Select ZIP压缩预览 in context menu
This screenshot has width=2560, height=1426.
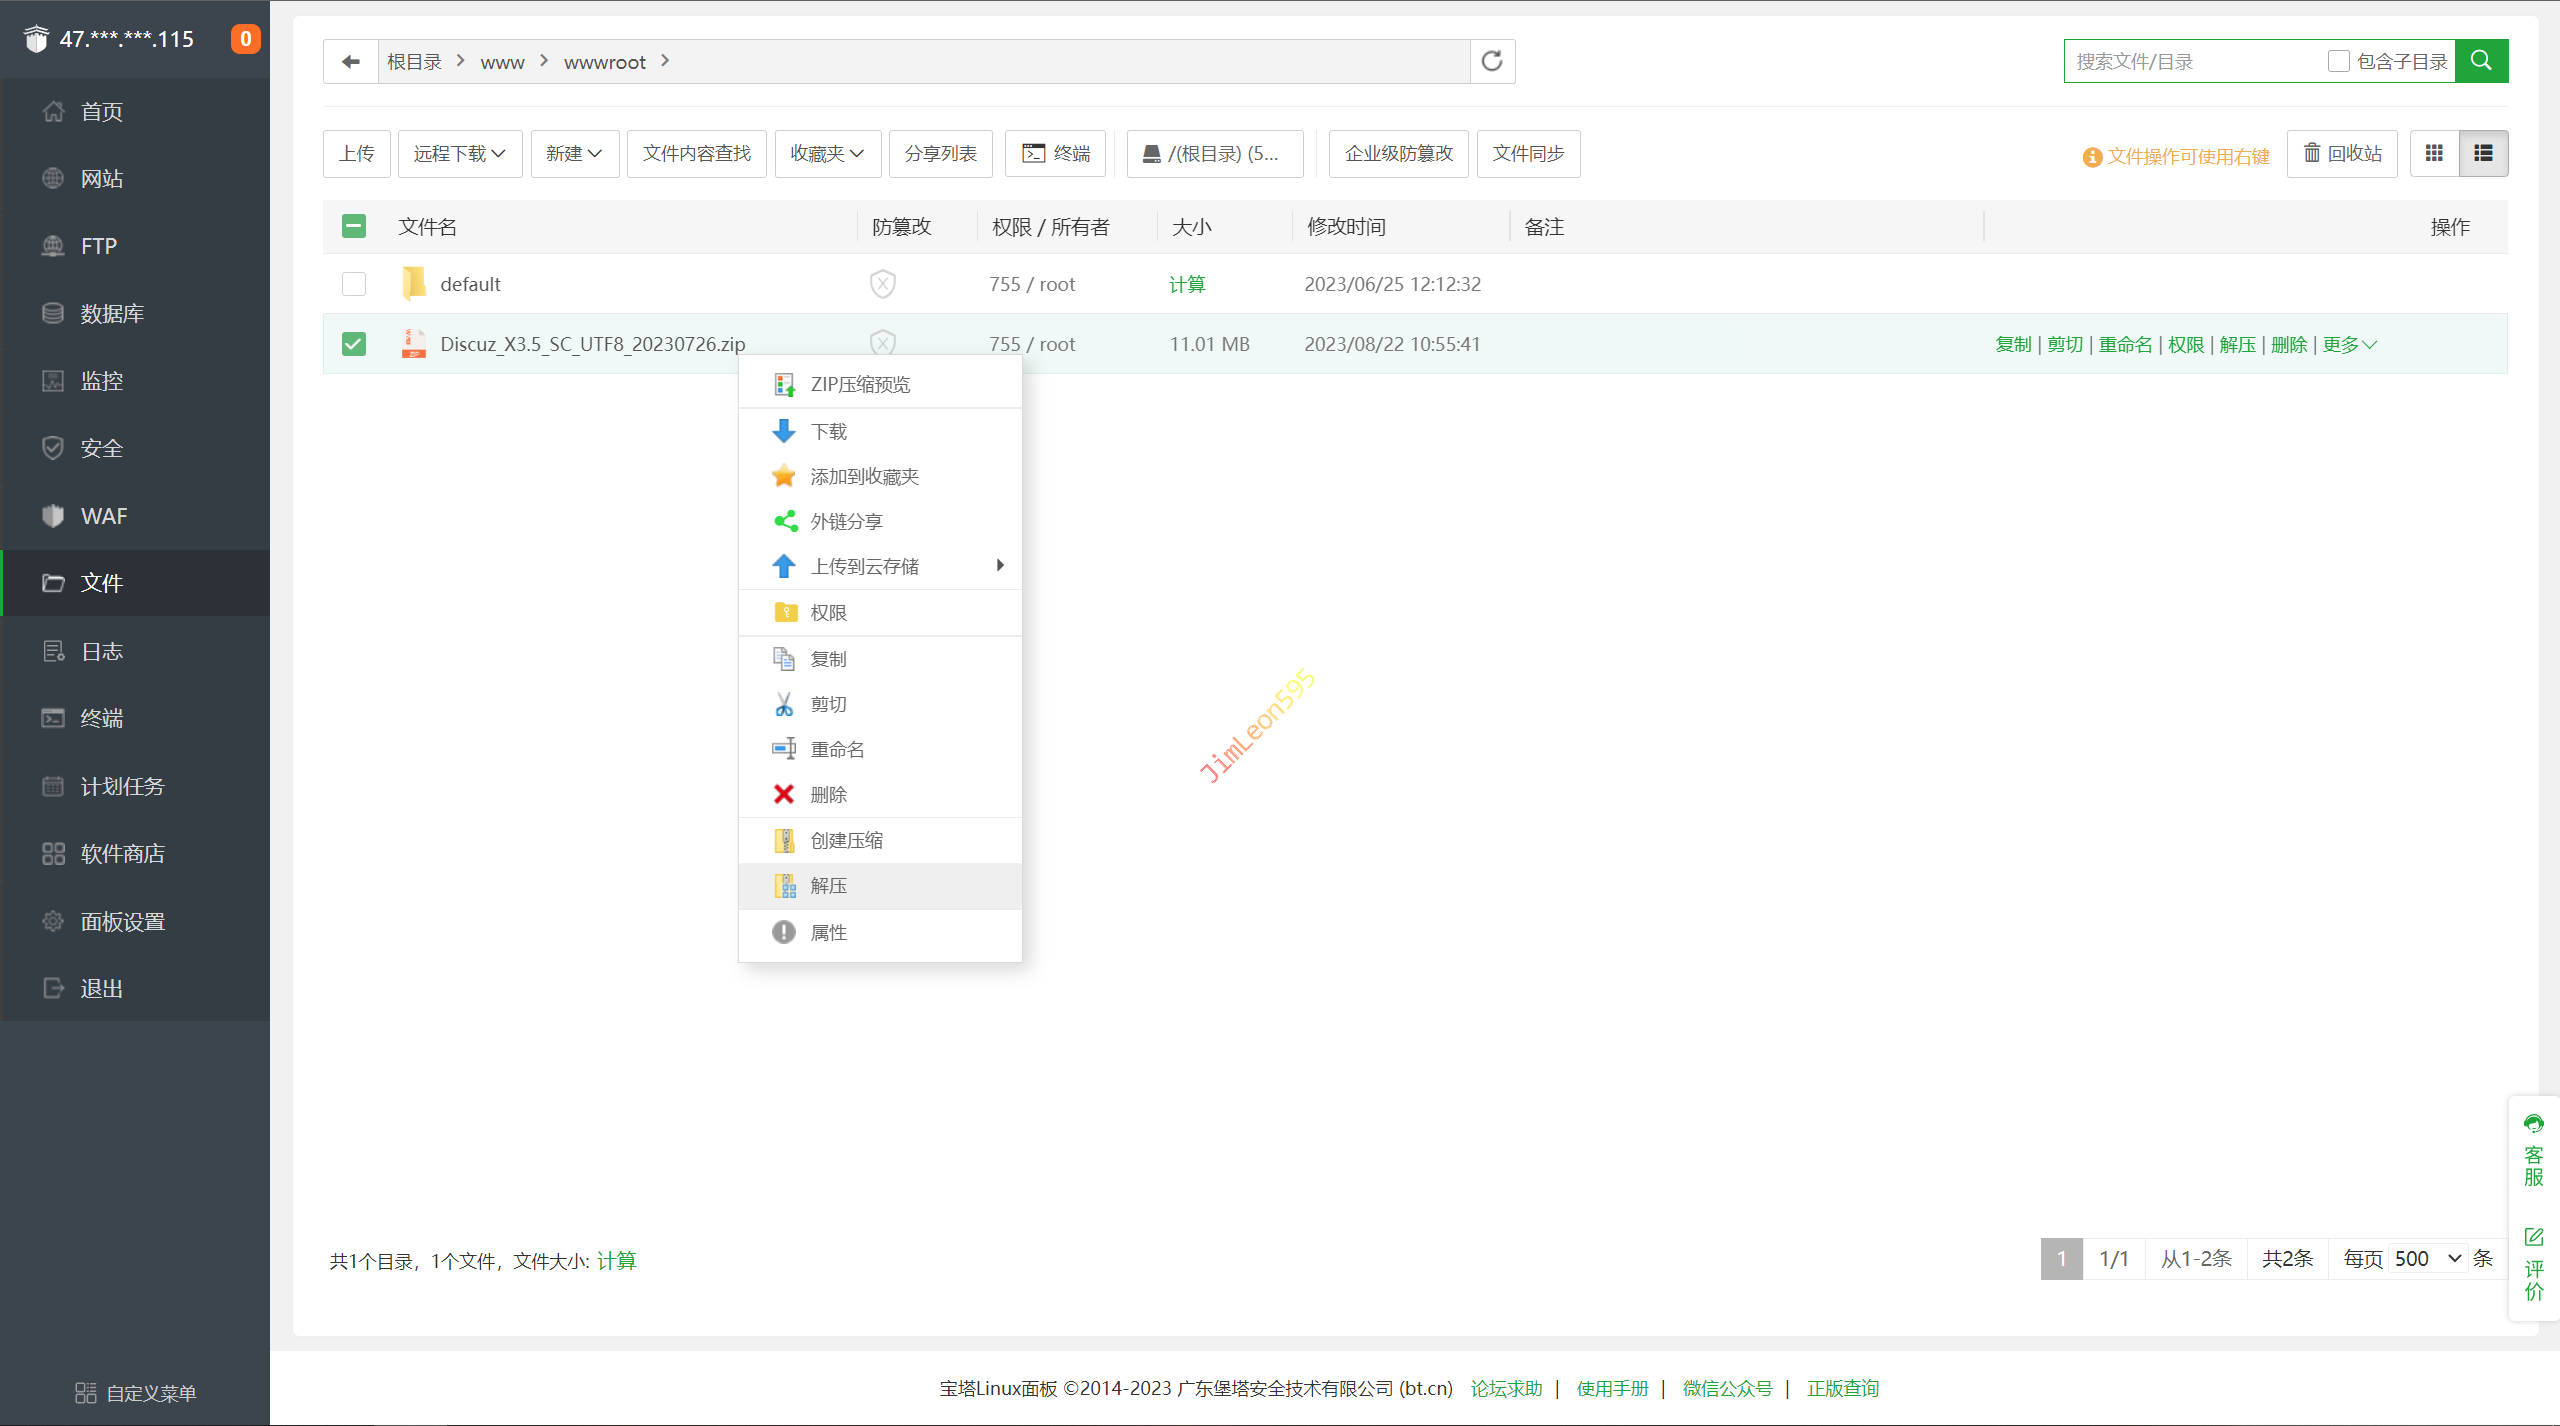pyautogui.click(x=860, y=384)
